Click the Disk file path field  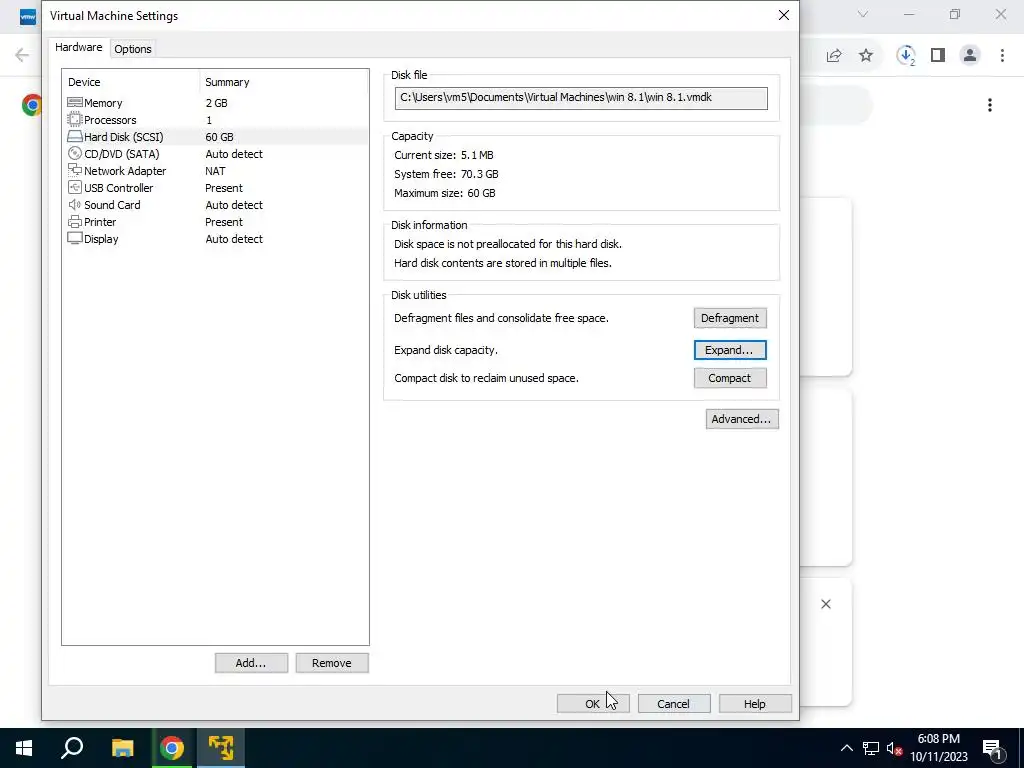pyautogui.click(x=581, y=99)
